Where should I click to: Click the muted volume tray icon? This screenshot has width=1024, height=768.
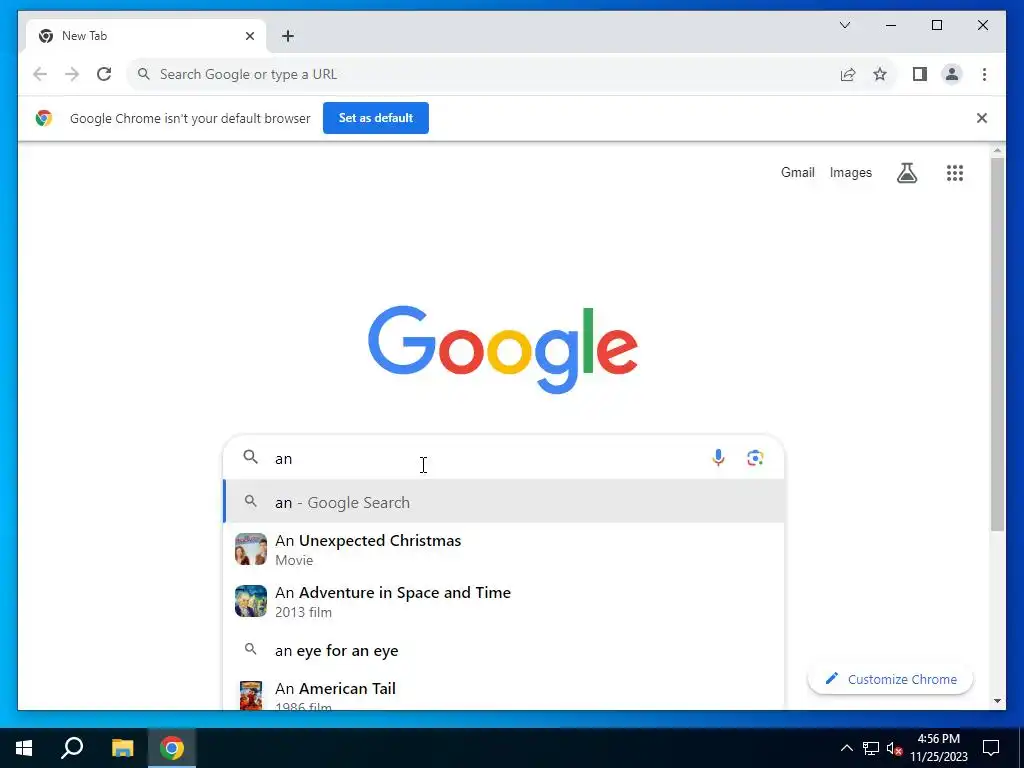coord(894,748)
